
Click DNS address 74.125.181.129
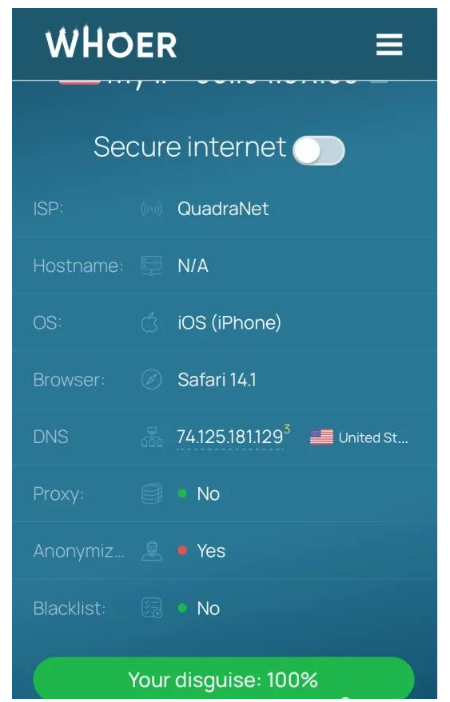230,437
